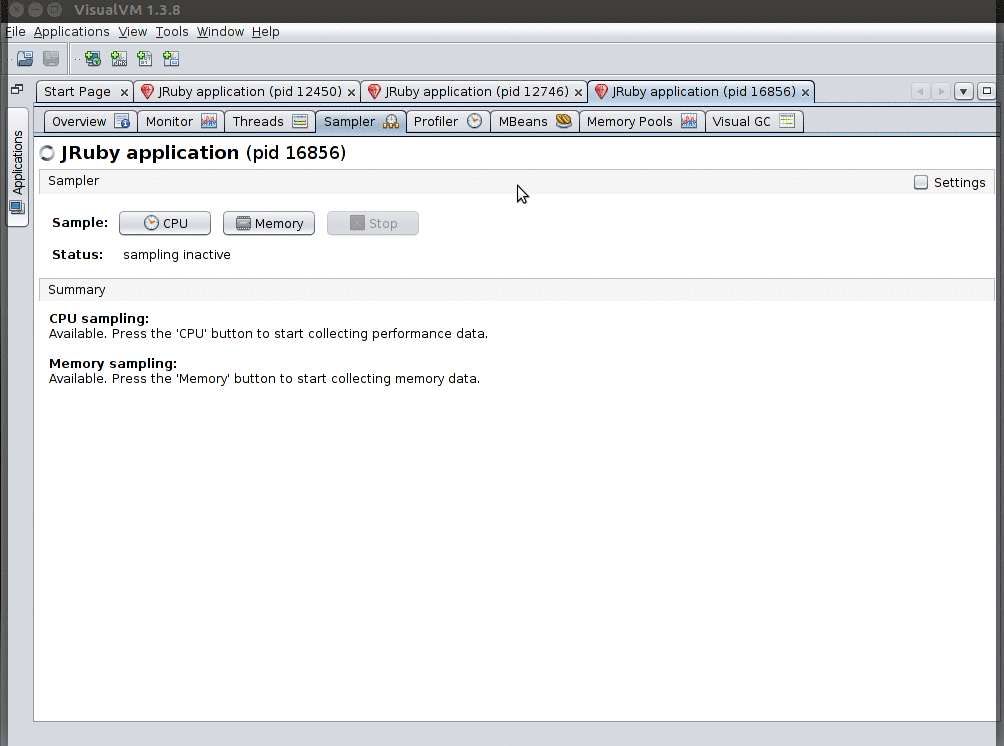Close the pid 12746 tab
Viewport: 1004px width, 746px height.
tap(578, 93)
